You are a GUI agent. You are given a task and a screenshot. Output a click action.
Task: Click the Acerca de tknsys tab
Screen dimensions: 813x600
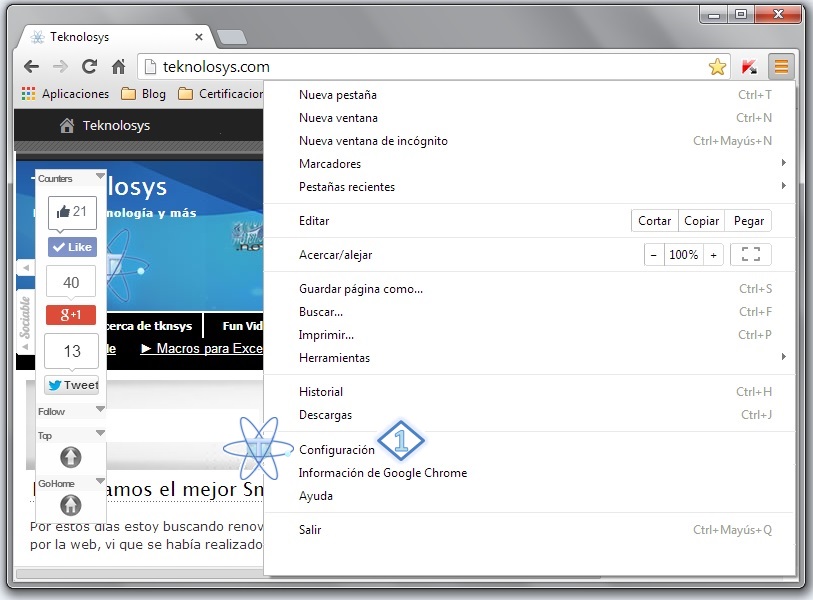click(148, 326)
